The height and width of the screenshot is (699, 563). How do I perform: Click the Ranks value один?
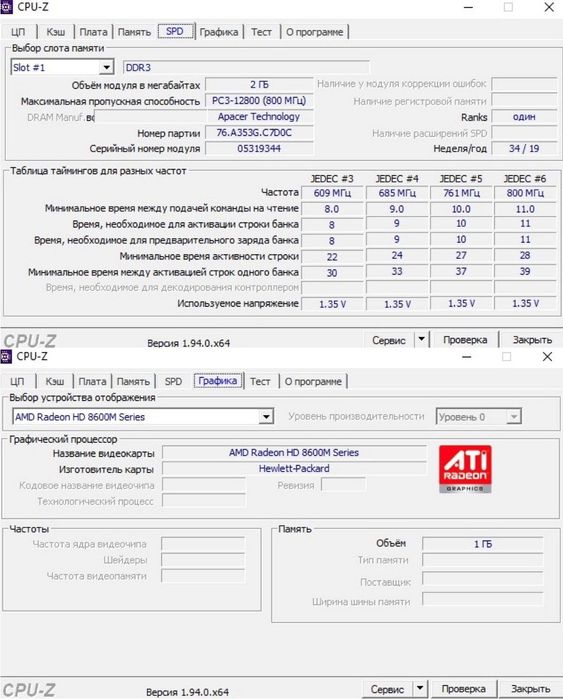tap(524, 116)
